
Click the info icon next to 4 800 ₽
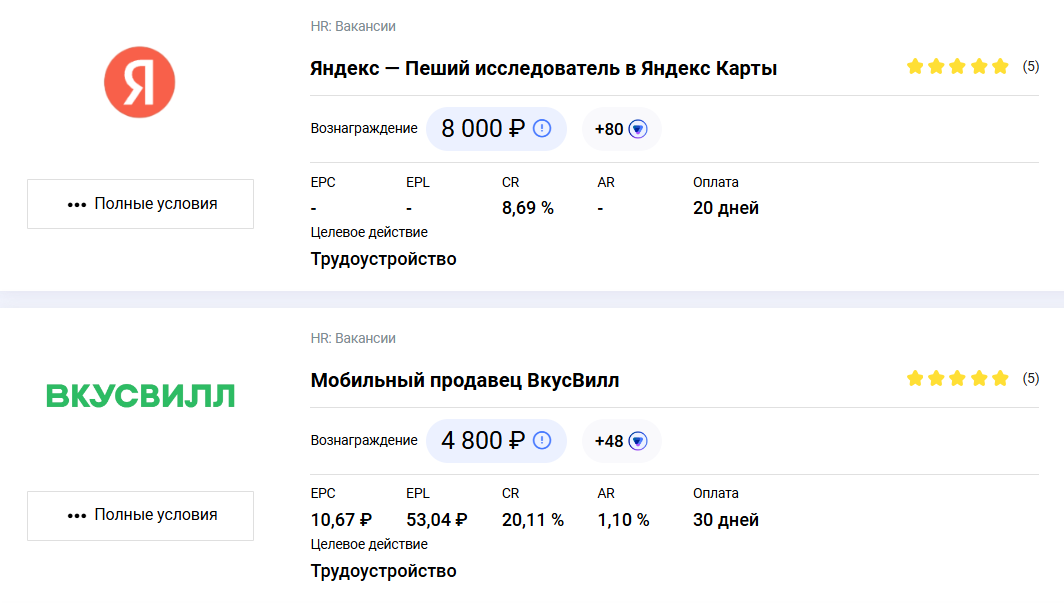(542, 440)
